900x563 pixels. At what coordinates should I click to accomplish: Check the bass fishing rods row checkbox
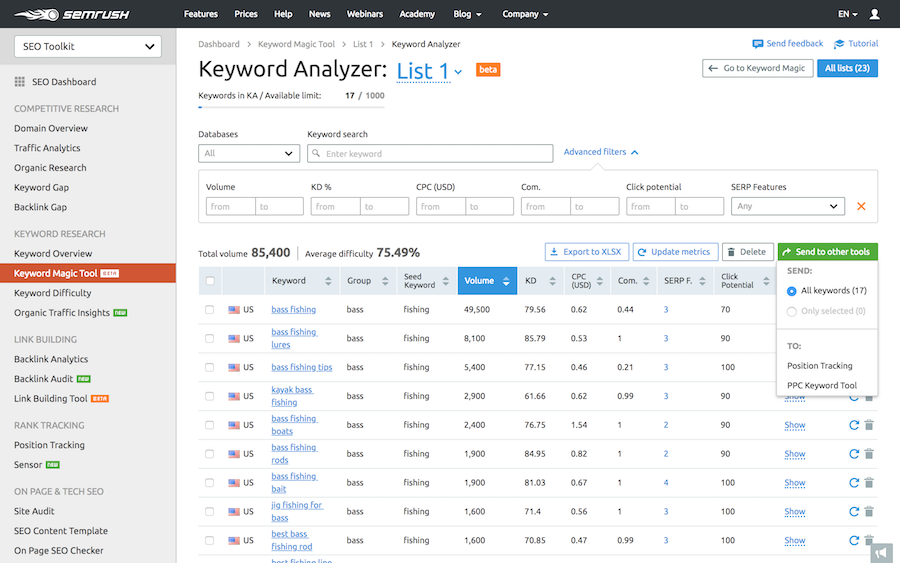[210, 453]
